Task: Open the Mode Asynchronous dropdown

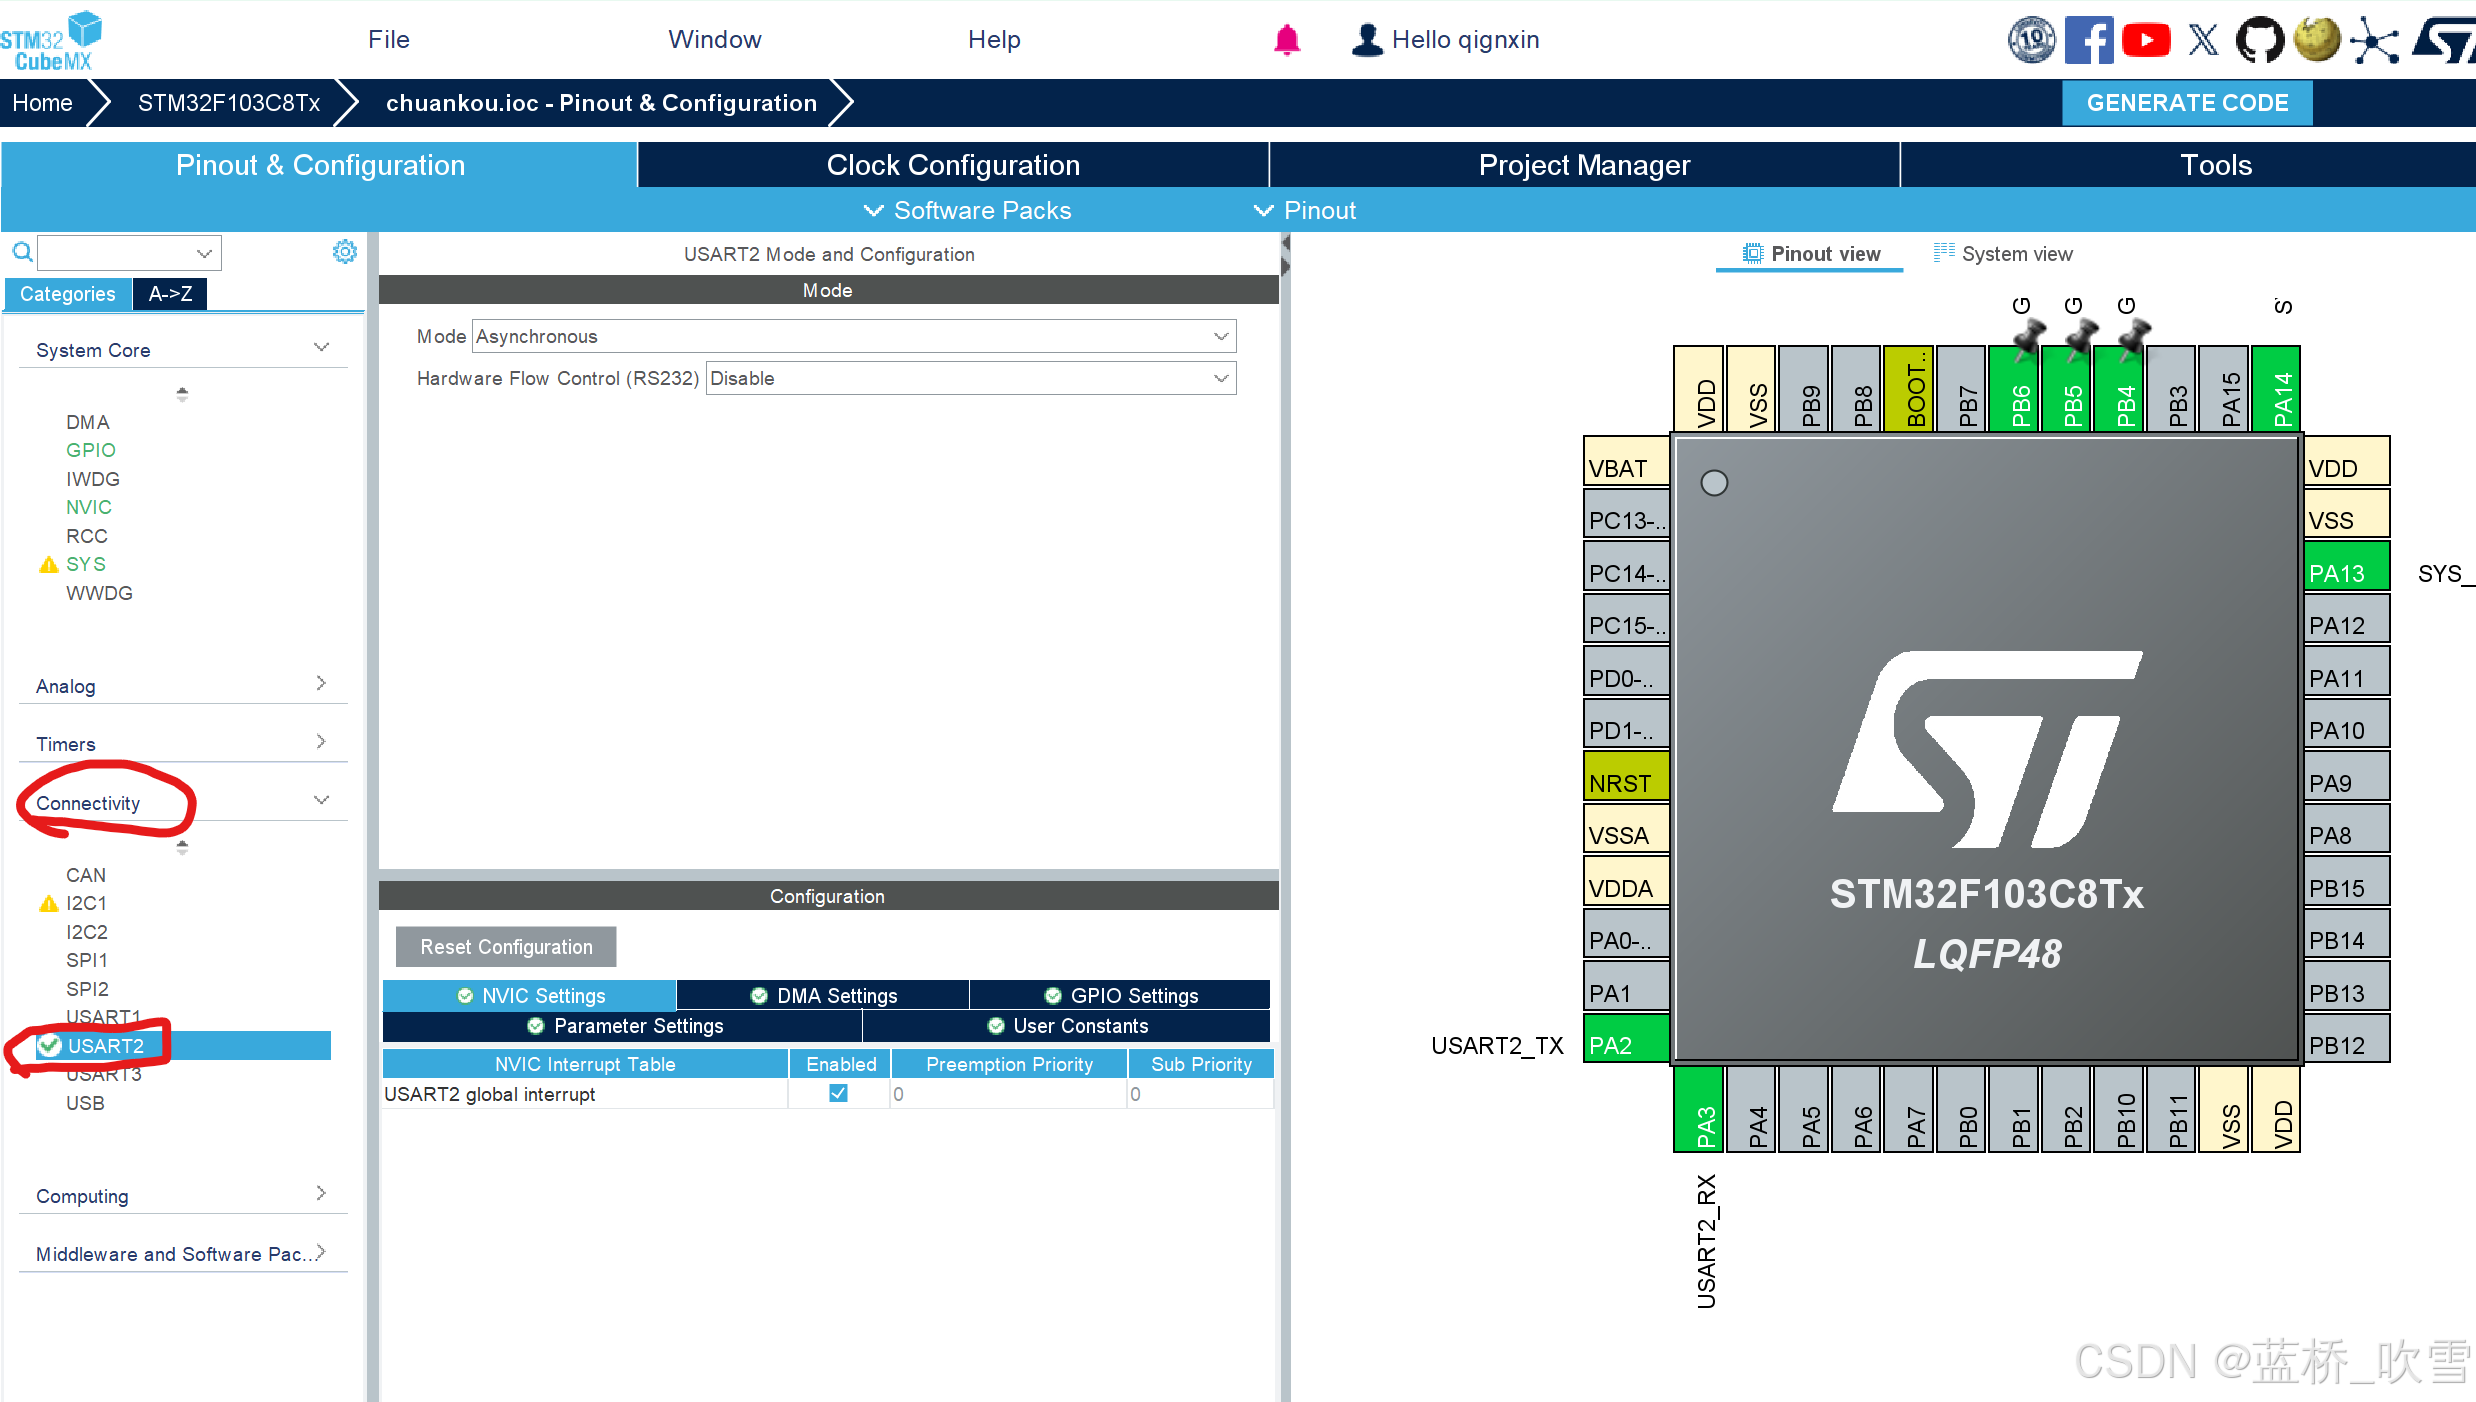Action: click(x=854, y=336)
